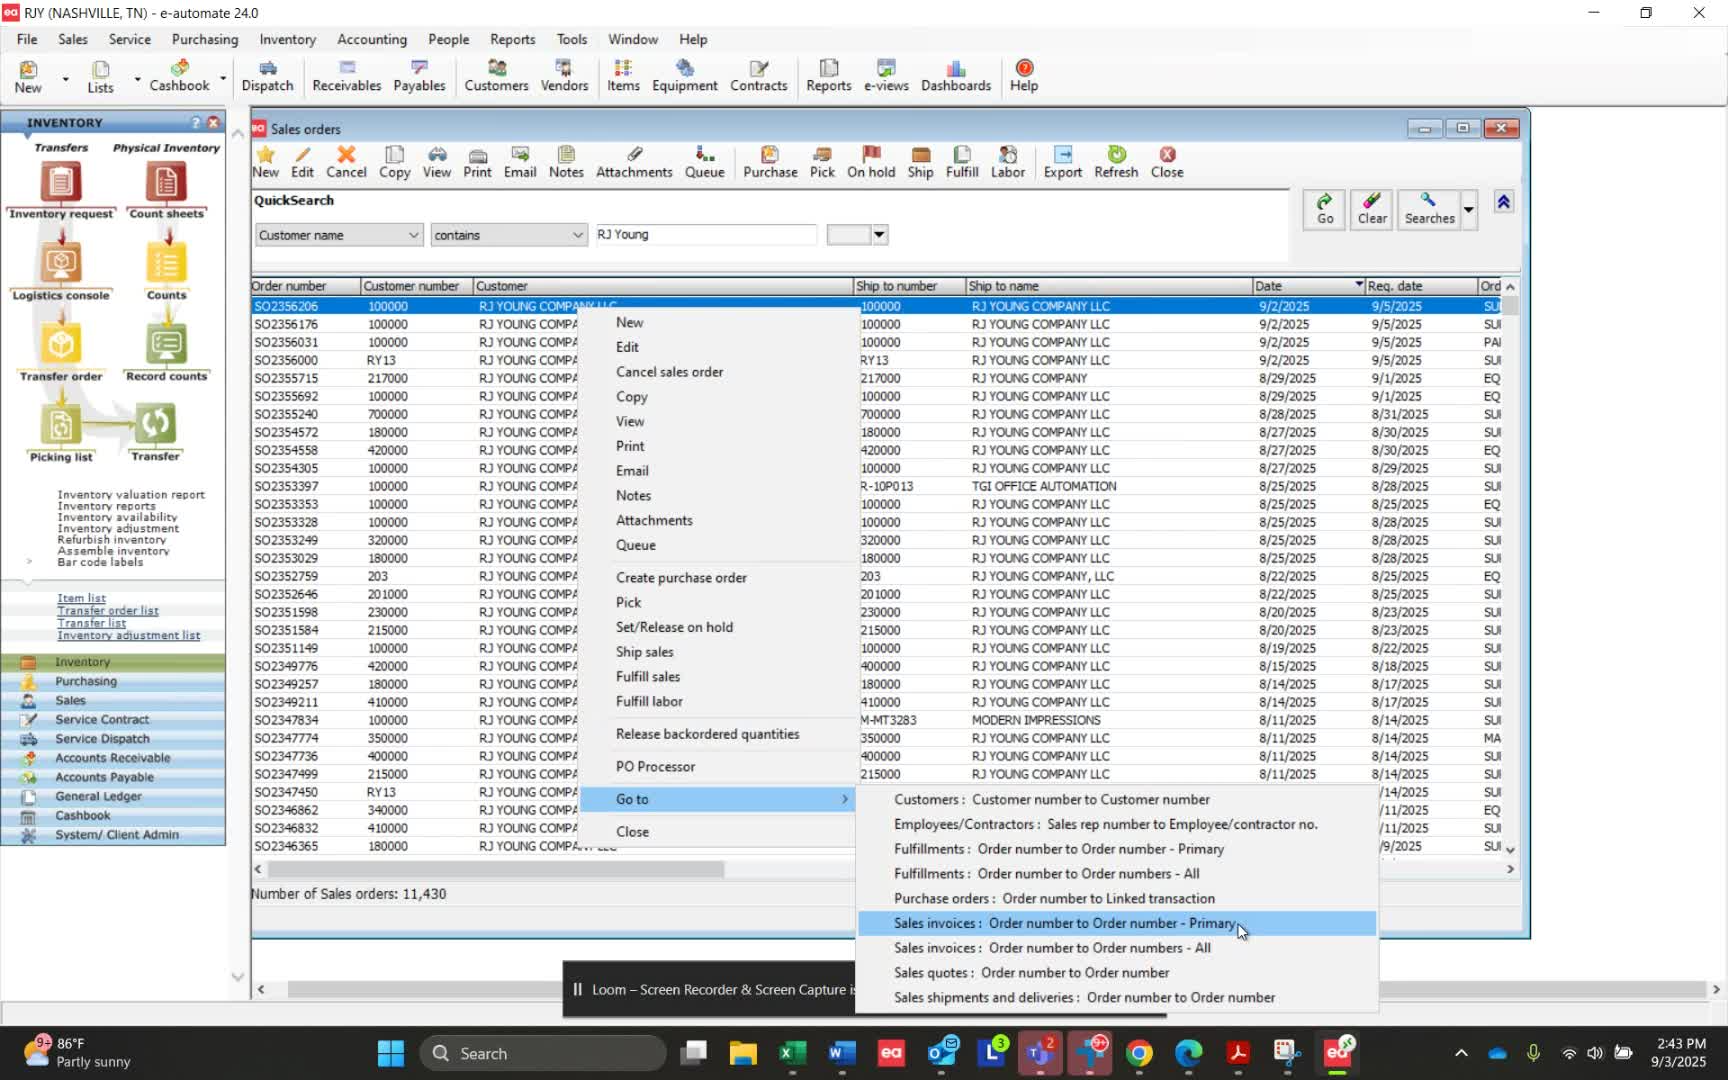The width and height of the screenshot is (1728, 1080).
Task: Launch e-views from the toolbar
Action: coord(886,76)
